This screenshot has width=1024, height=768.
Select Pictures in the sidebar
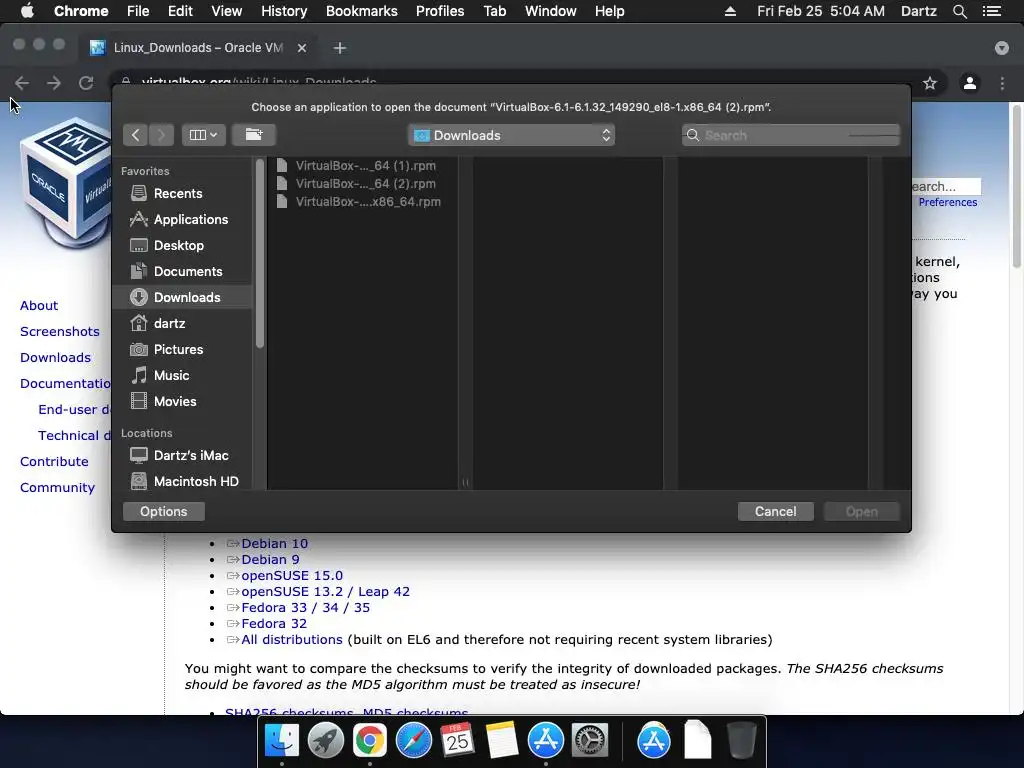[182, 349]
